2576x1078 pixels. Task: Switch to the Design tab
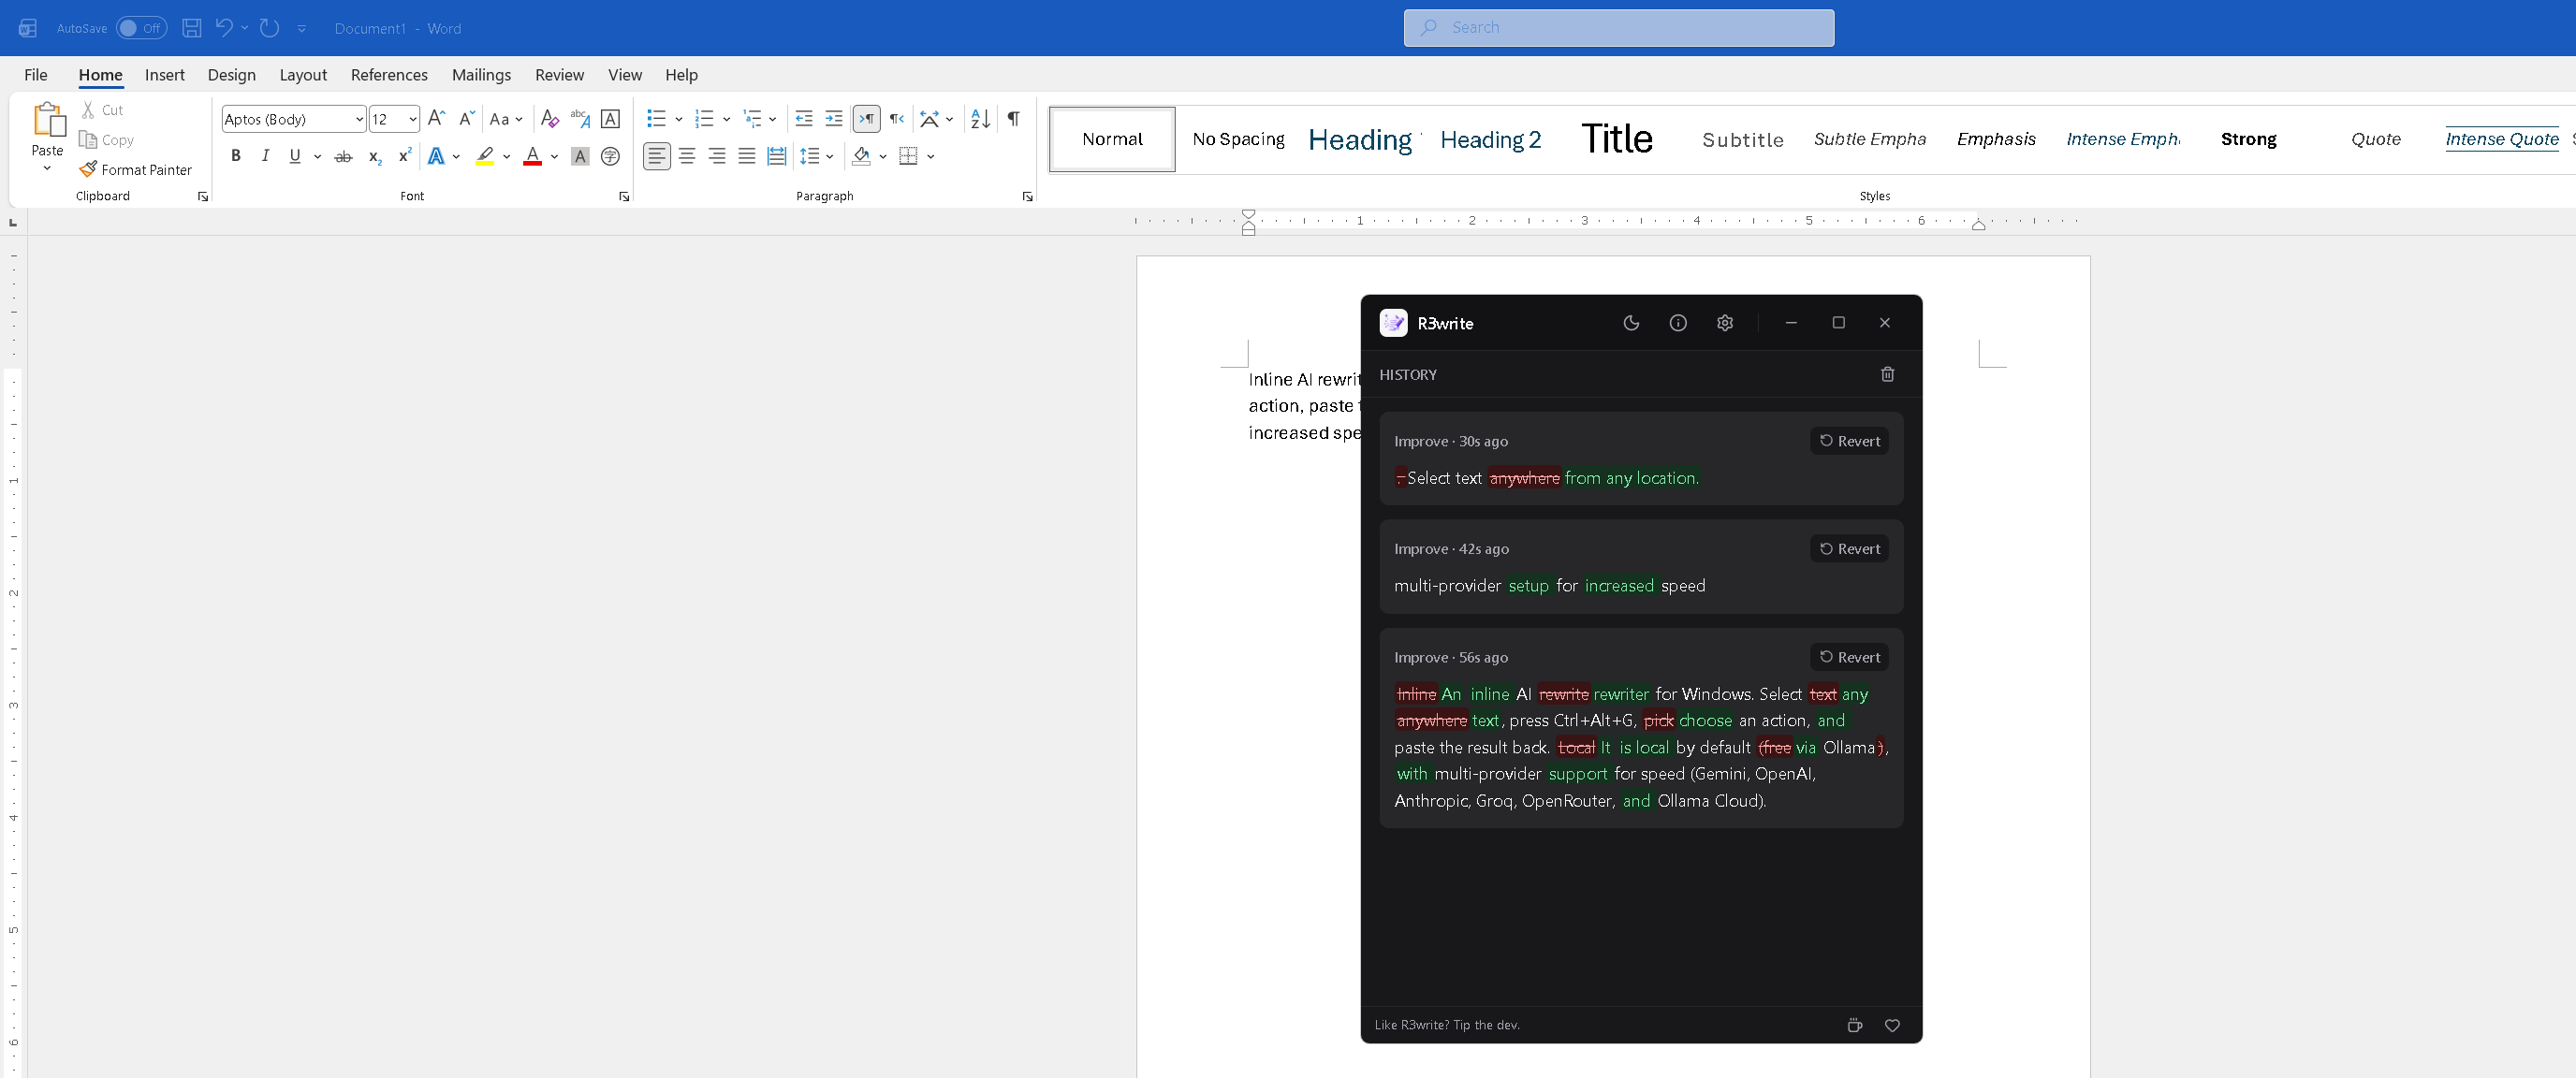(x=232, y=75)
